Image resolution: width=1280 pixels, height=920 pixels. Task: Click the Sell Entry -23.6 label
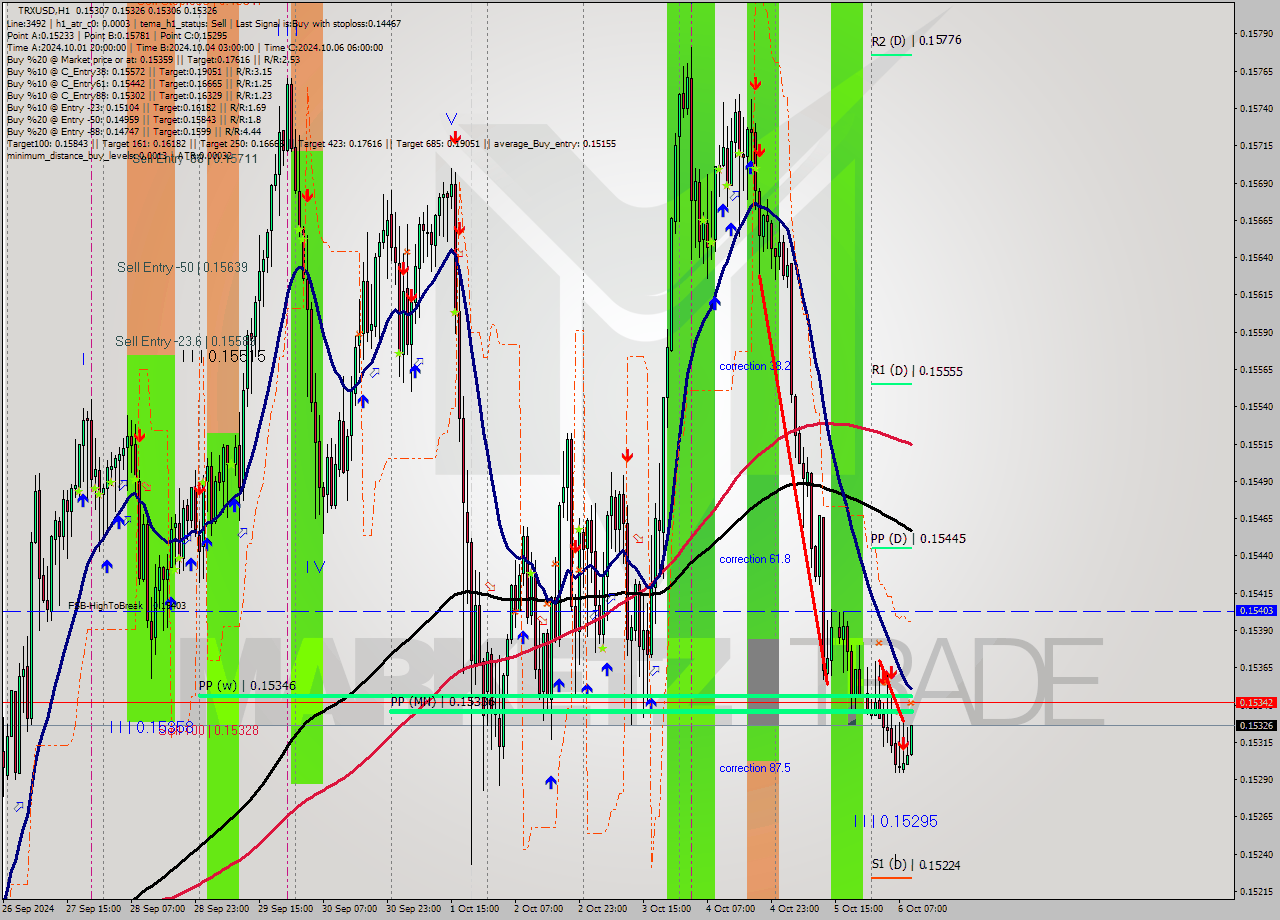click(184, 341)
